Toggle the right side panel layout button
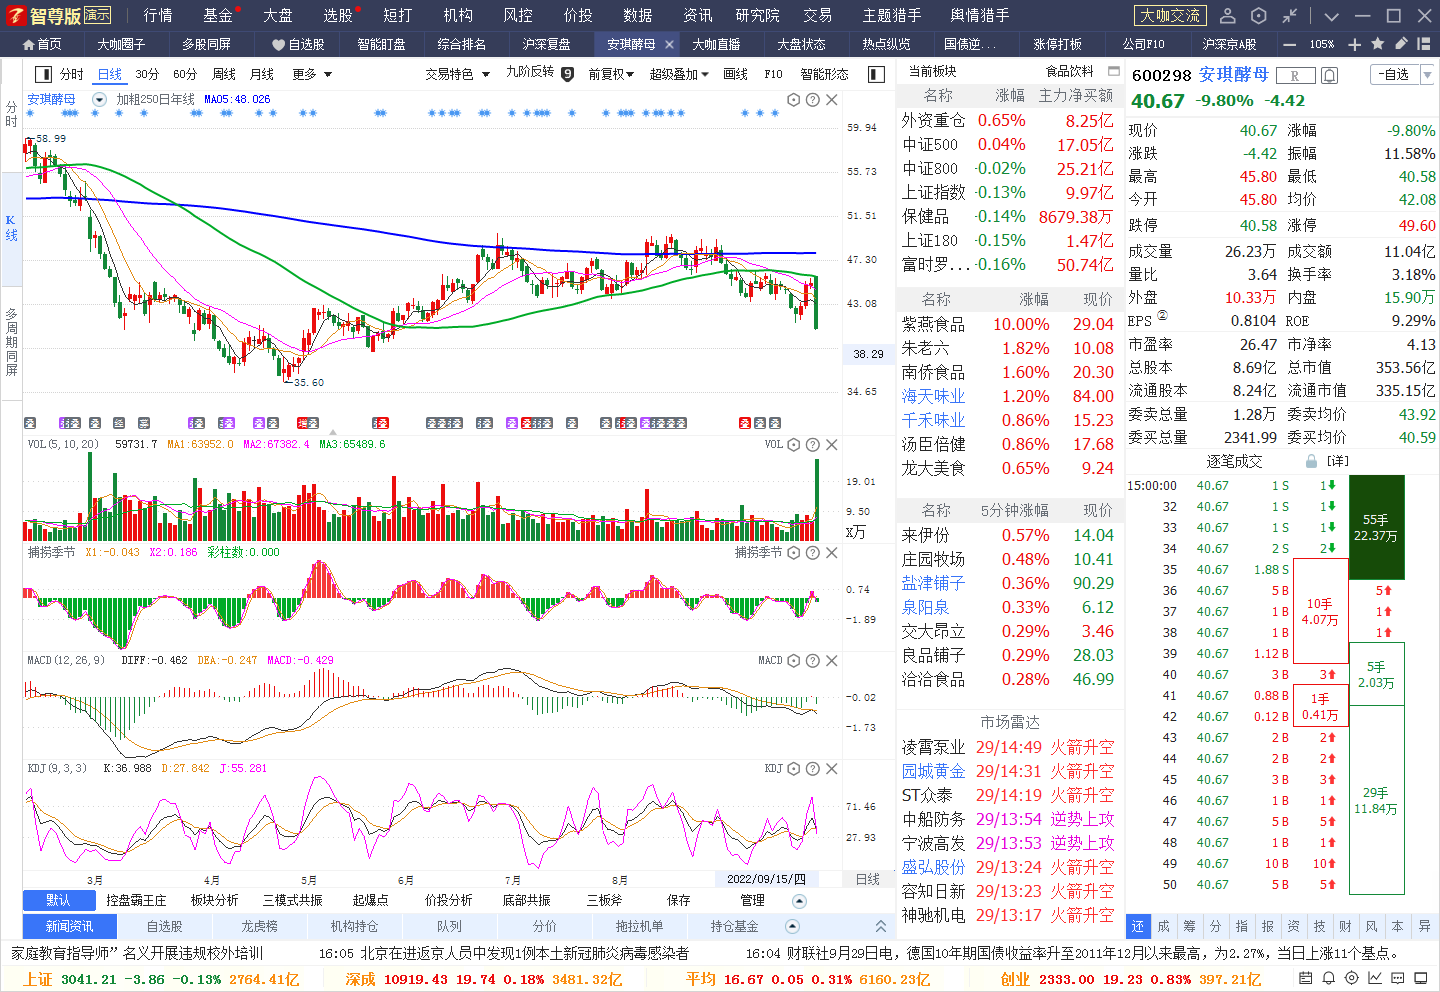The width and height of the screenshot is (1440, 992). pos(876,74)
